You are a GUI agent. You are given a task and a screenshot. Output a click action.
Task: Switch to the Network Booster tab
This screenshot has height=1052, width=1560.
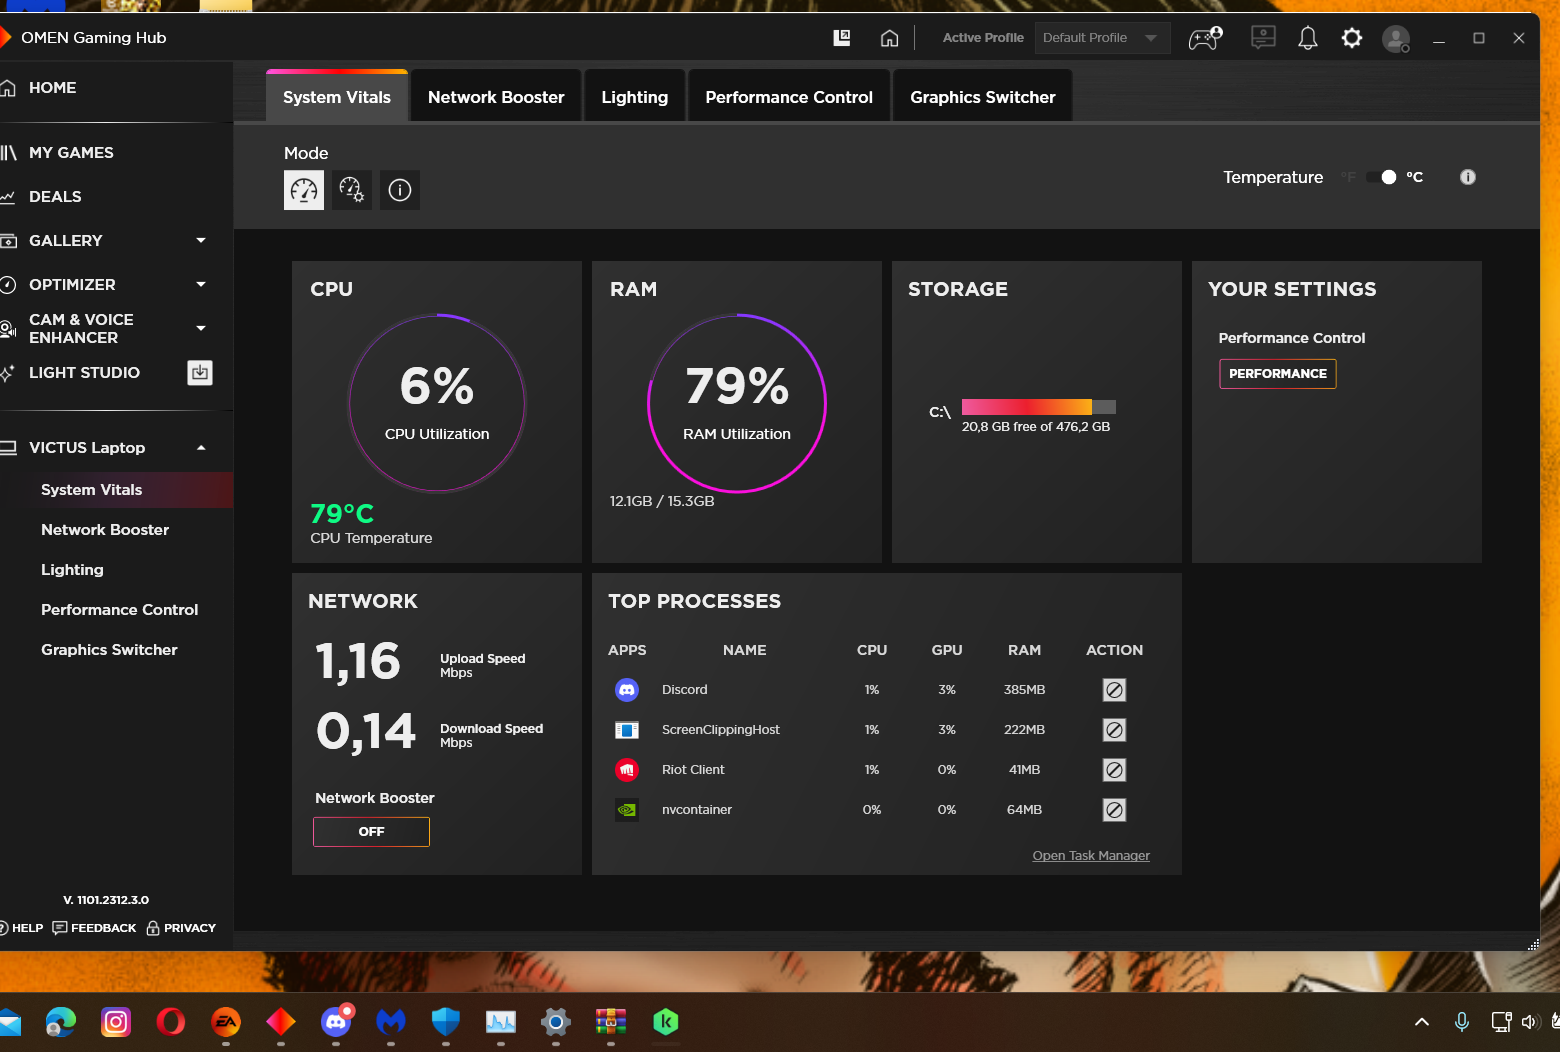(496, 97)
